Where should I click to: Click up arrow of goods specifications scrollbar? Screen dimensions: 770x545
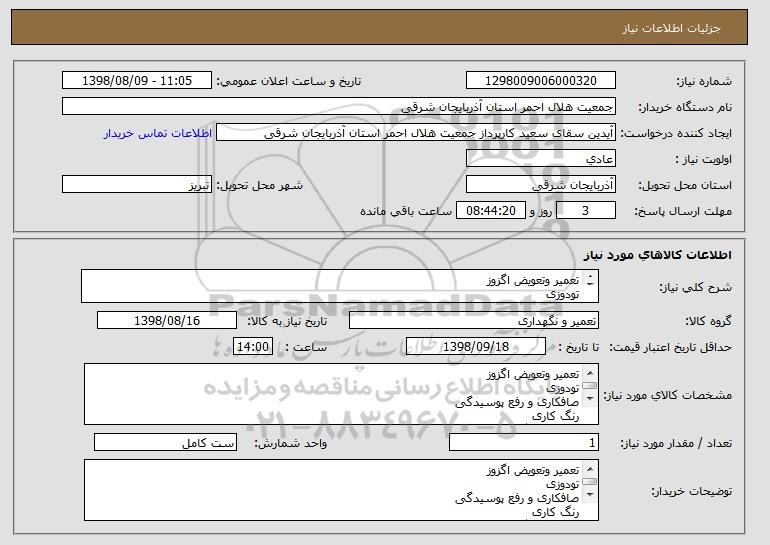(590, 373)
